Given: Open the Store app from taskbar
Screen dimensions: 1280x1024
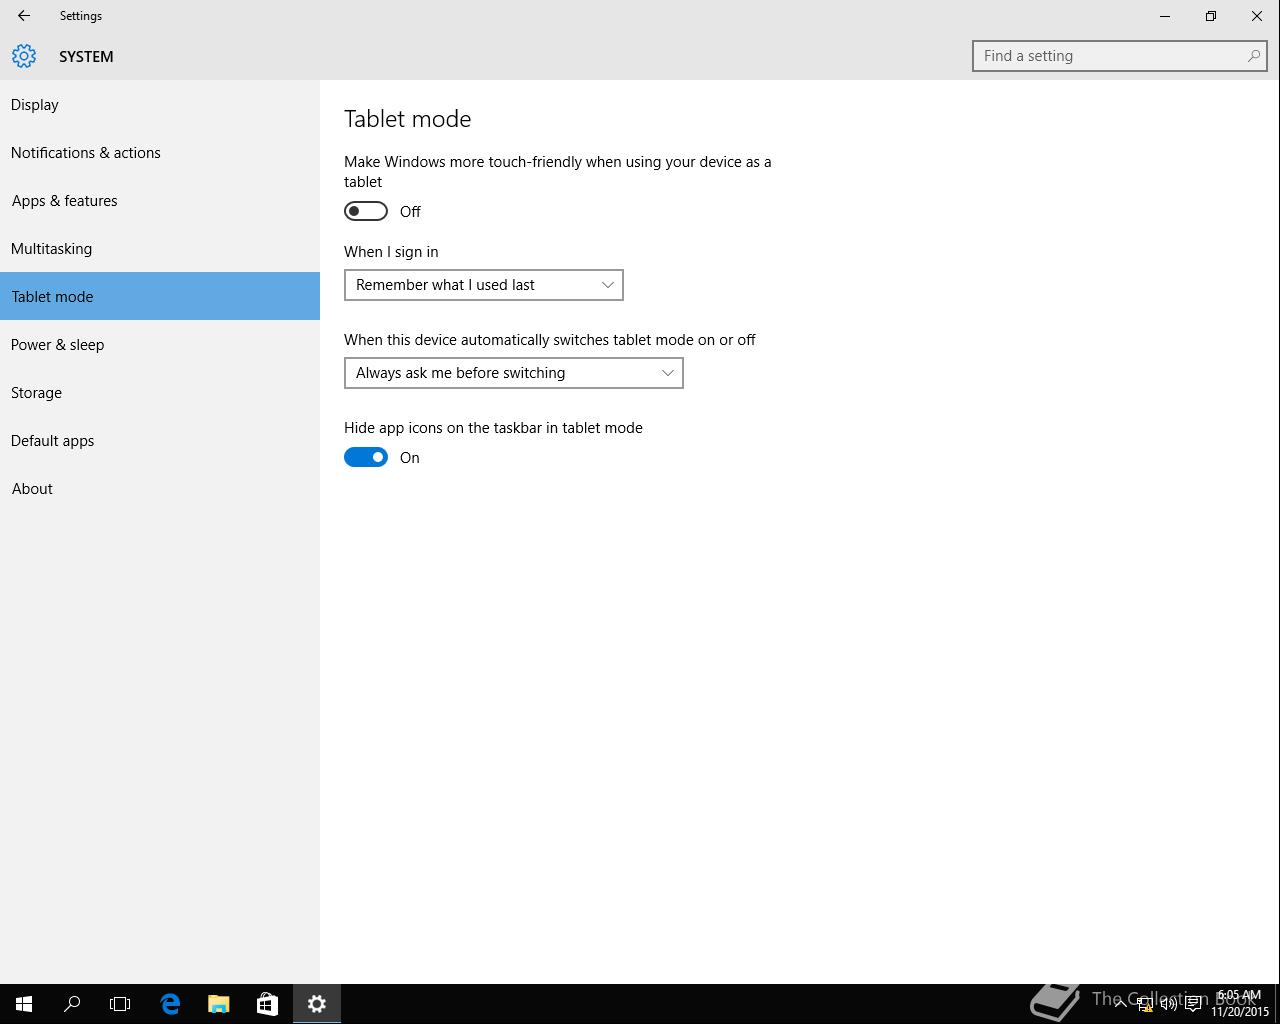Looking at the screenshot, I should pyautogui.click(x=267, y=1004).
